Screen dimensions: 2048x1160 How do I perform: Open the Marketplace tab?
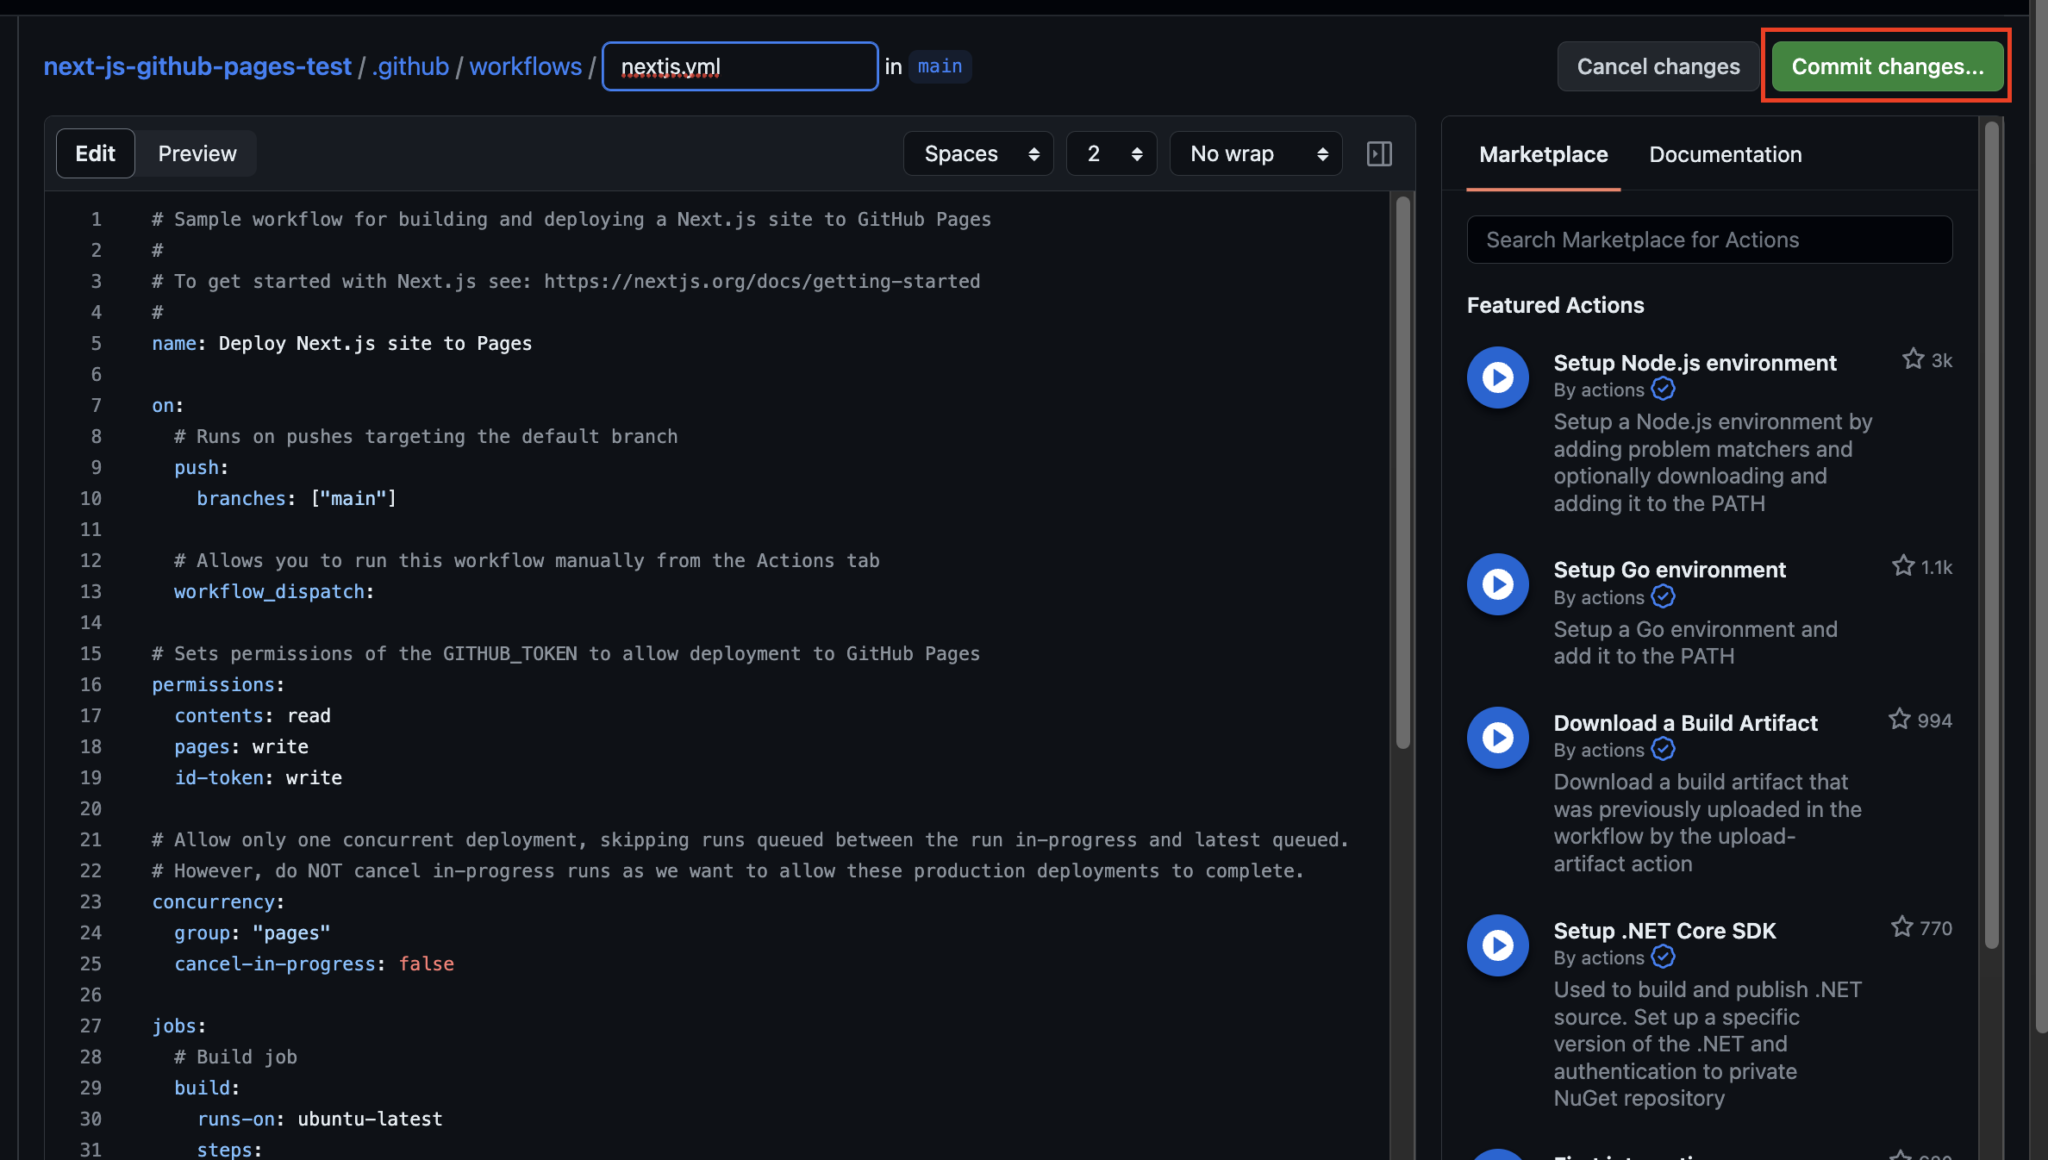point(1543,154)
